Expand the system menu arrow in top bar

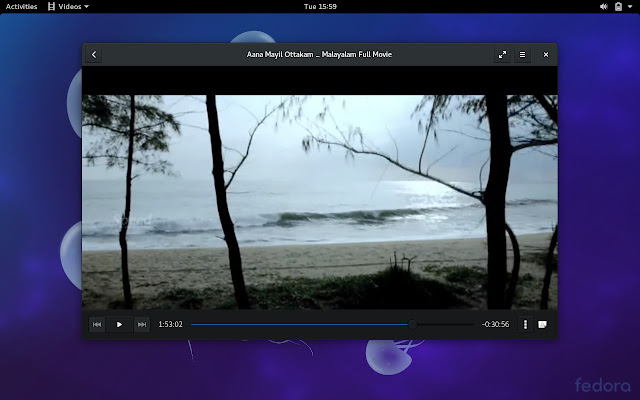(630, 7)
